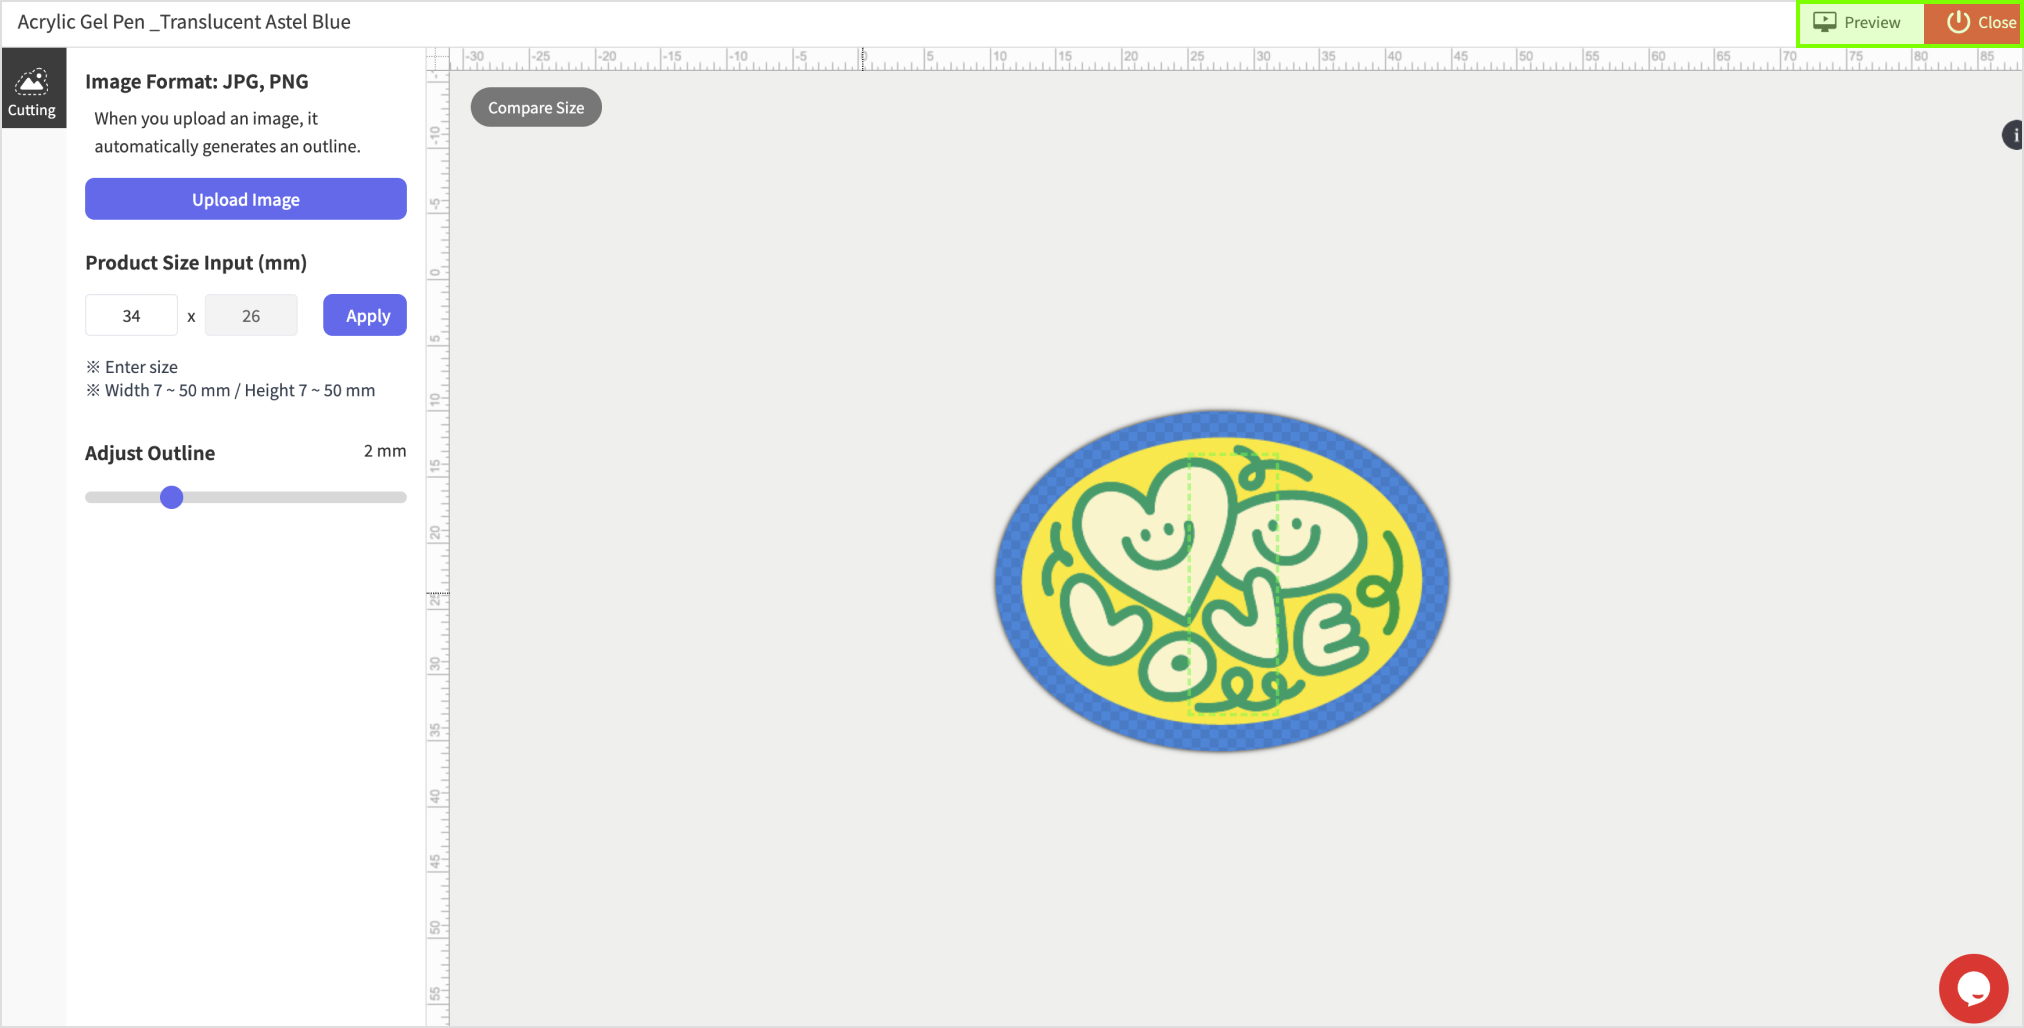Click the Compare Size button
2024x1028 pixels.
pos(536,108)
